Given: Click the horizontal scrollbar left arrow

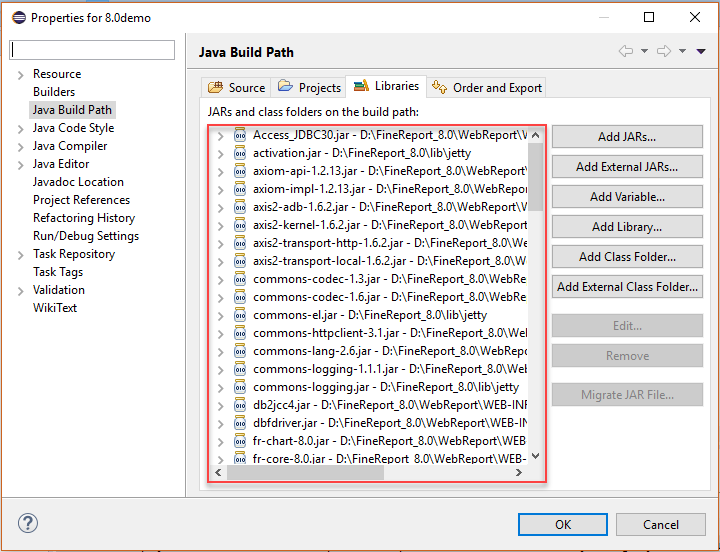Looking at the screenshot, I should pos(218,472).
